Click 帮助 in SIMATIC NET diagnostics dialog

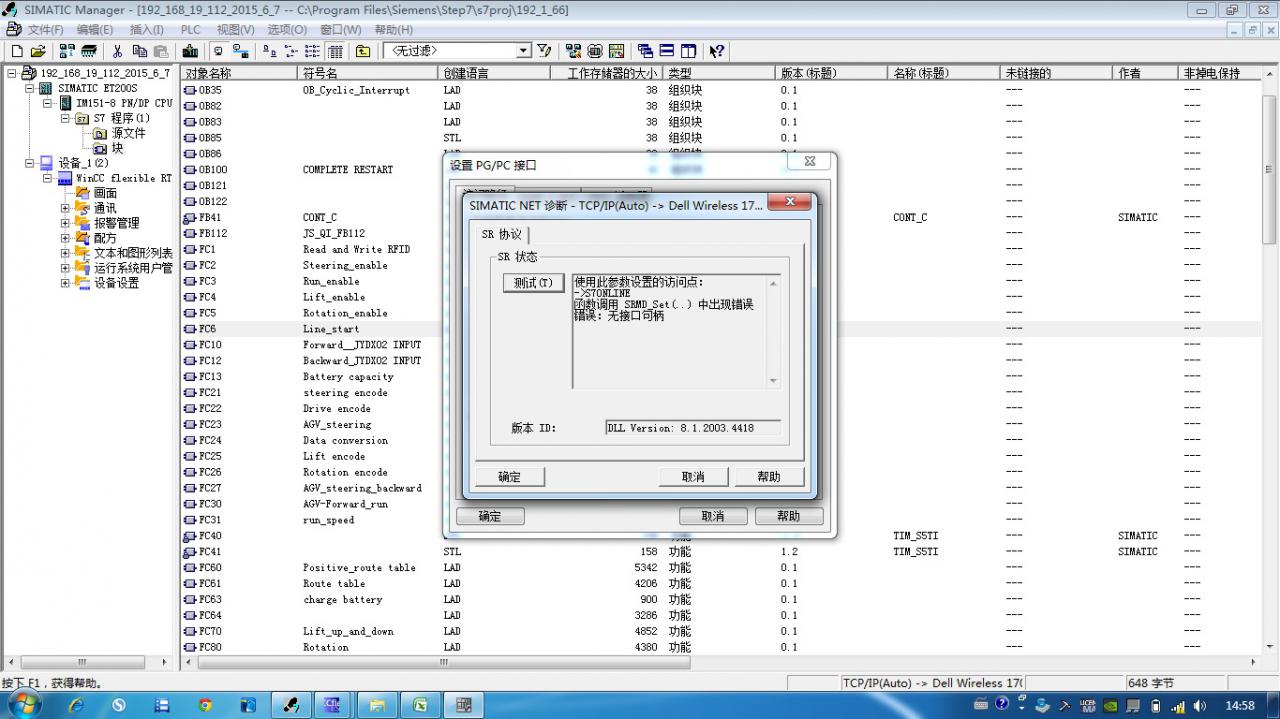[x=769, y=477]
